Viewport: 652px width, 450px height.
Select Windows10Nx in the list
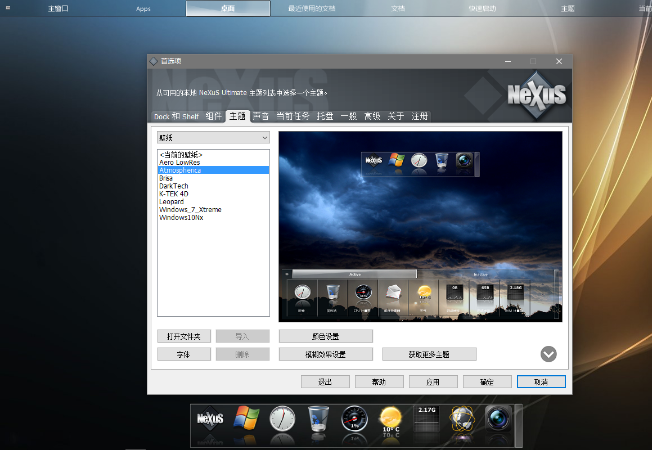(213, 218)
